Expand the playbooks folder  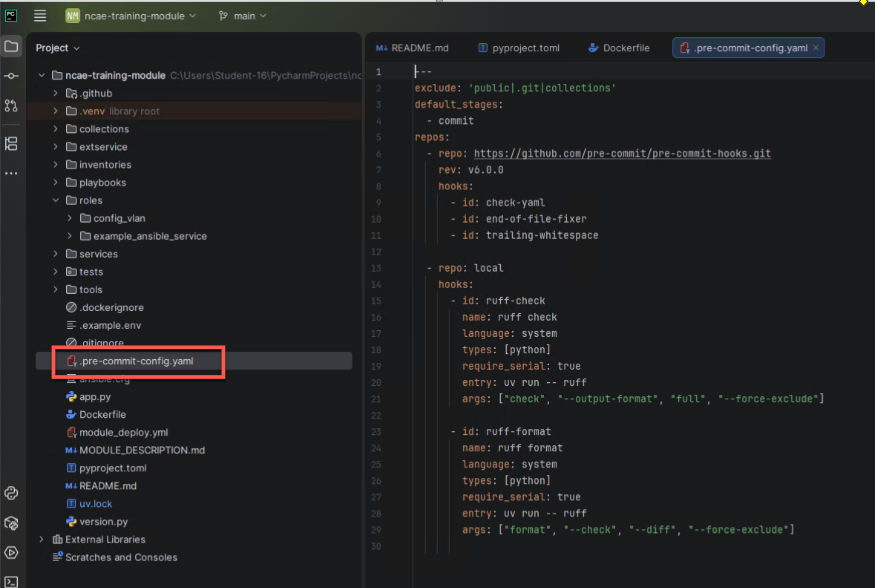[x=55, y=182]
